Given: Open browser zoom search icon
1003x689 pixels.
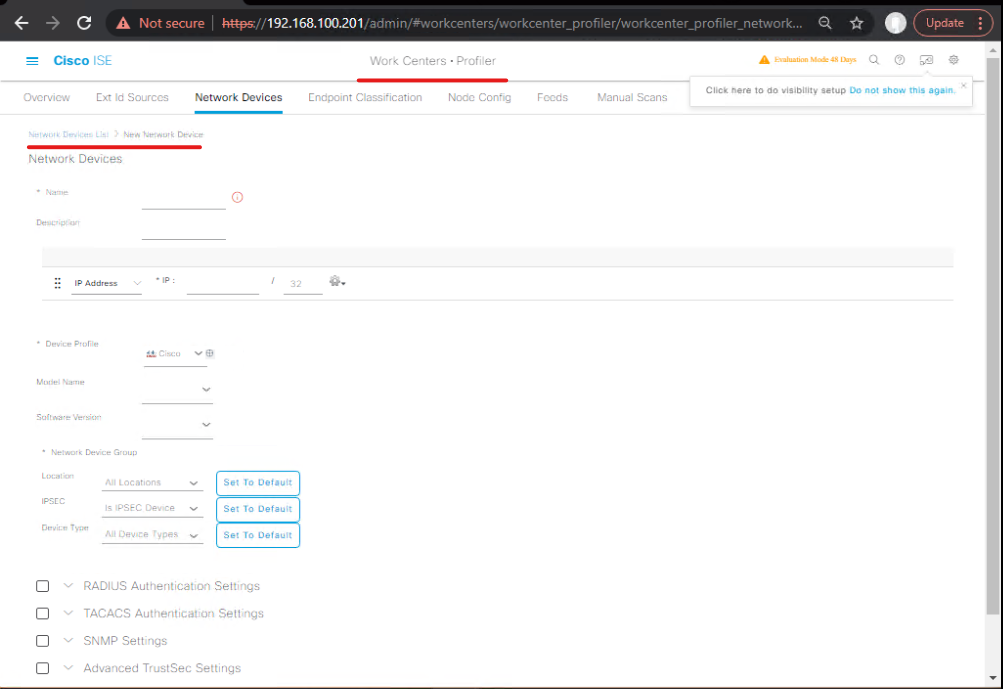Looking at the screenshot, I should [825, 23].
